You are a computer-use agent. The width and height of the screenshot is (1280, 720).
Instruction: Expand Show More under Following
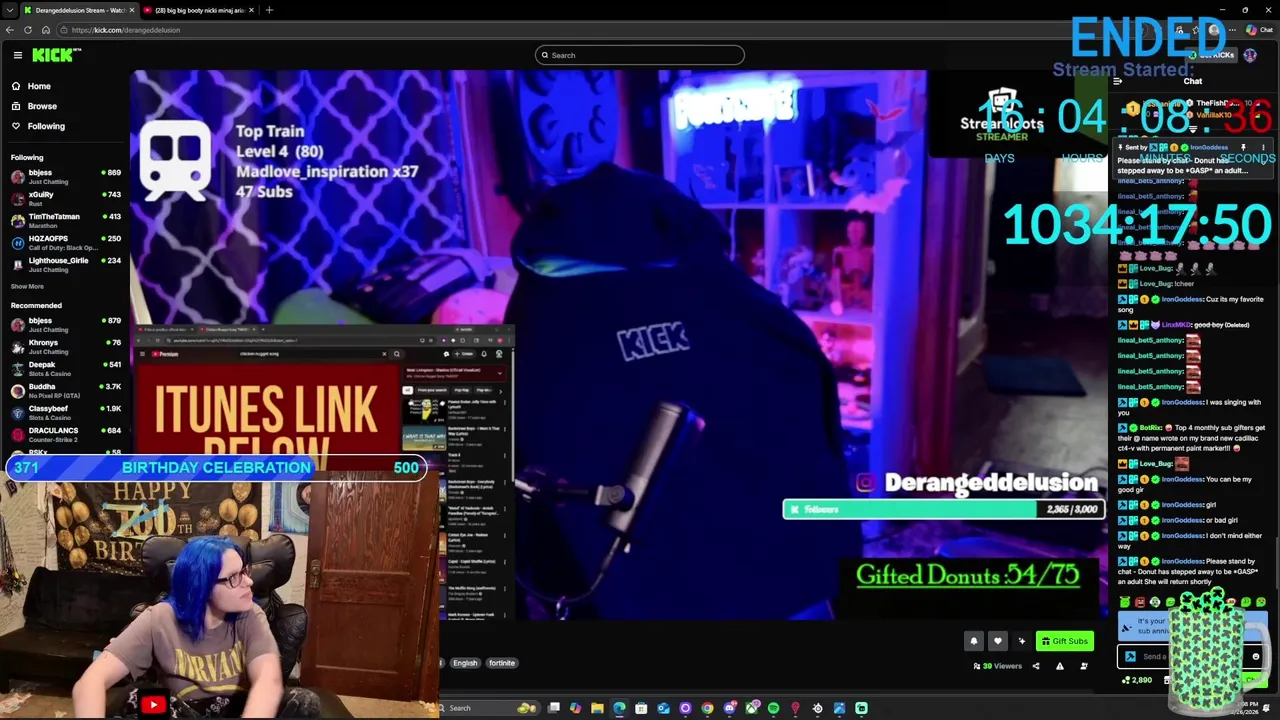[x=27, y=286]
